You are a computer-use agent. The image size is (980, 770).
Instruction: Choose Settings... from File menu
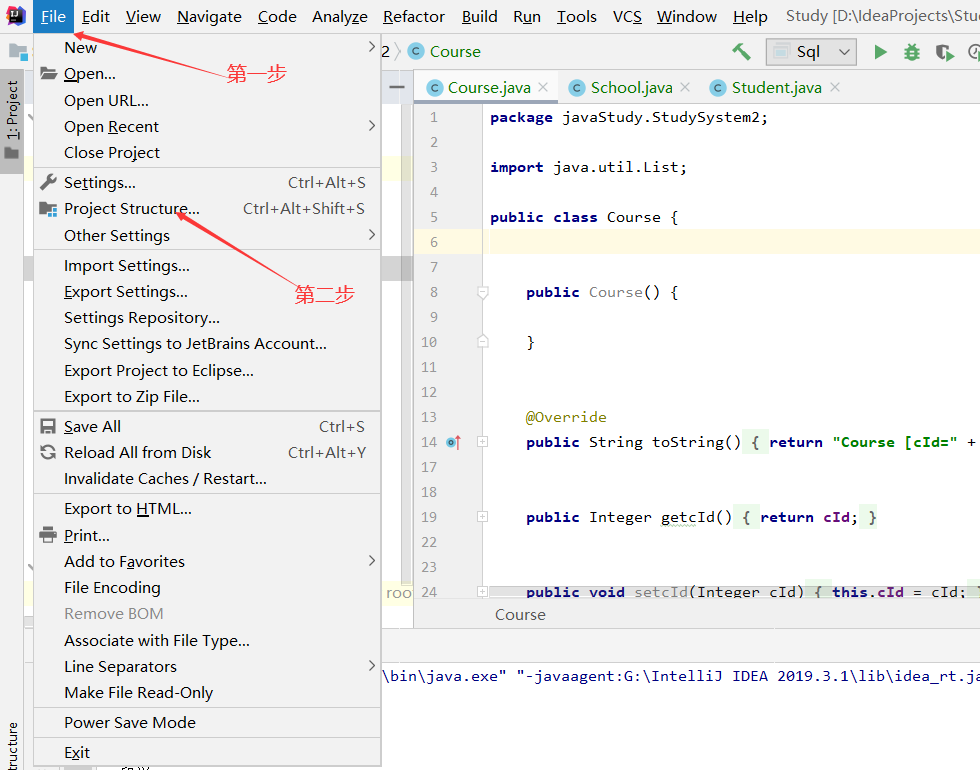(206, 182)
